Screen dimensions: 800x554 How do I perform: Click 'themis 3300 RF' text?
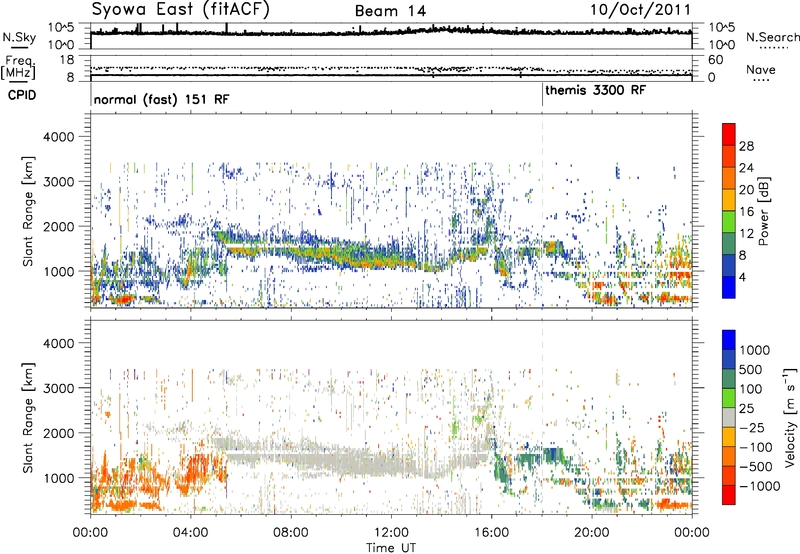pos(595,90)
